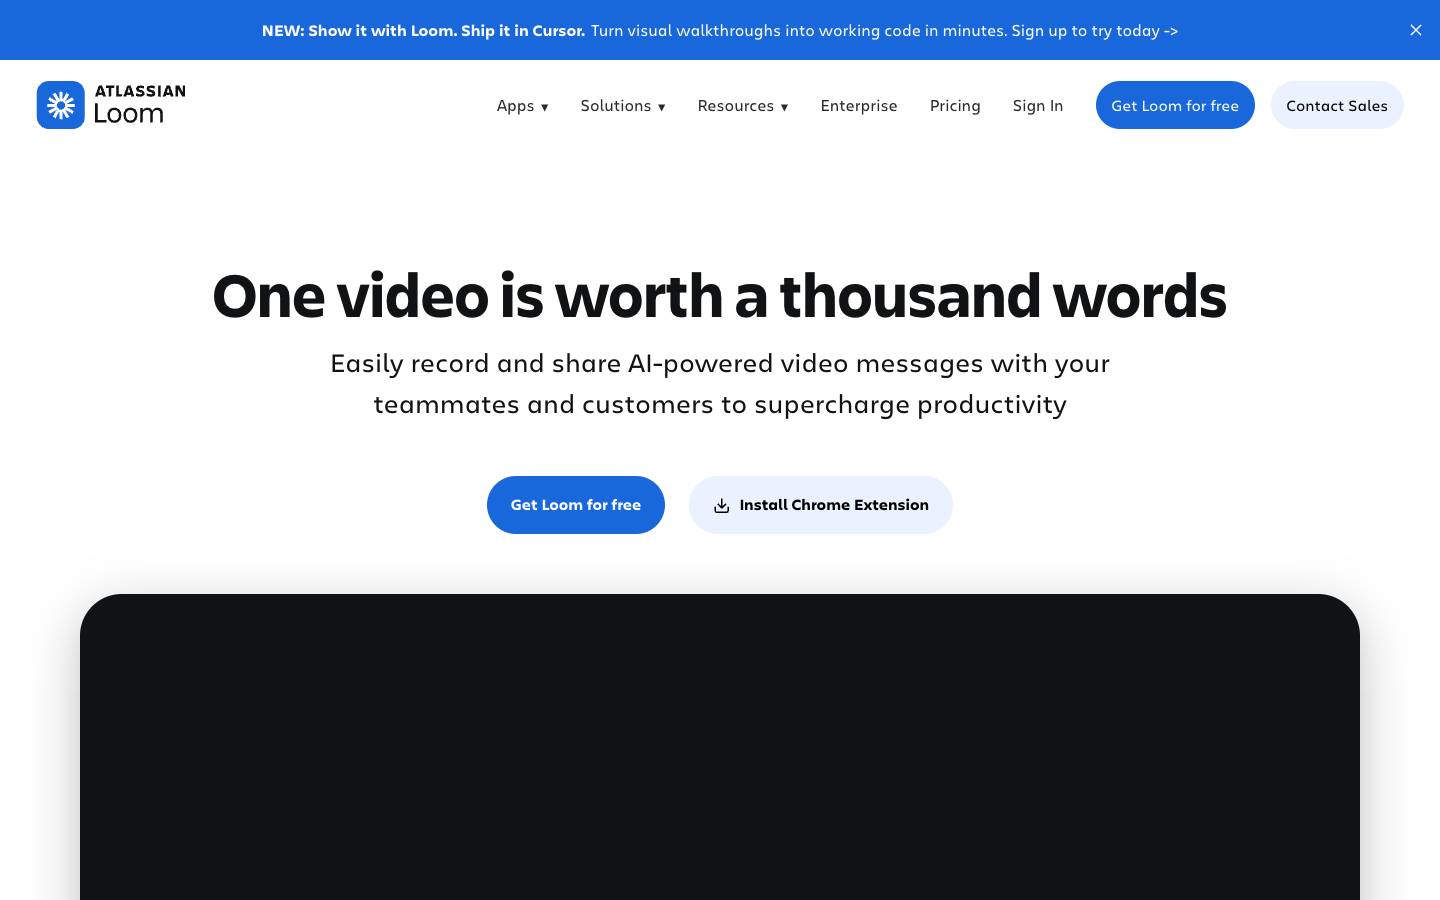Open the Pricing page

(955, 105)
